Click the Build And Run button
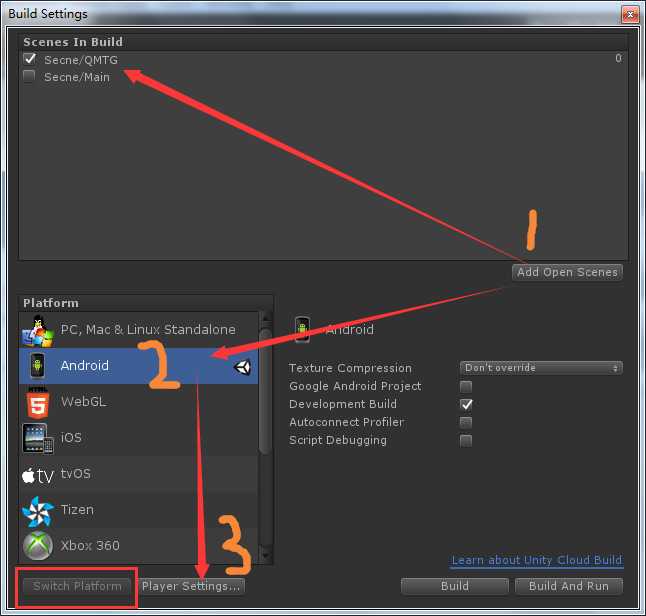This screenshot has width=646, height=616. coord(569,586)
